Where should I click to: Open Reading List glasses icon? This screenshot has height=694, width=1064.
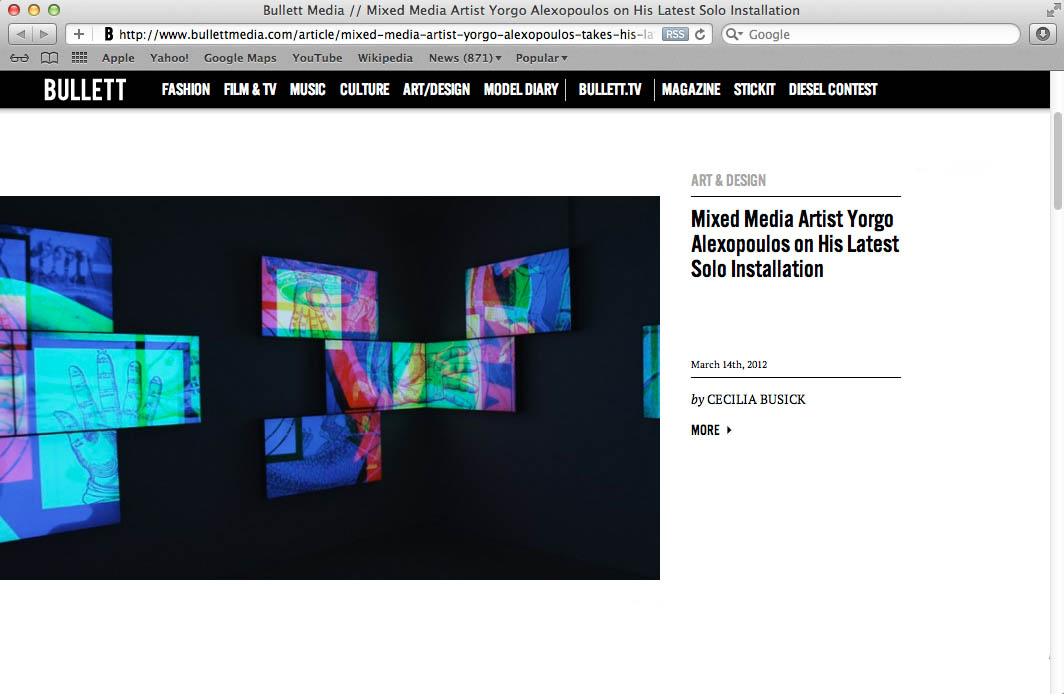point(20,58)
